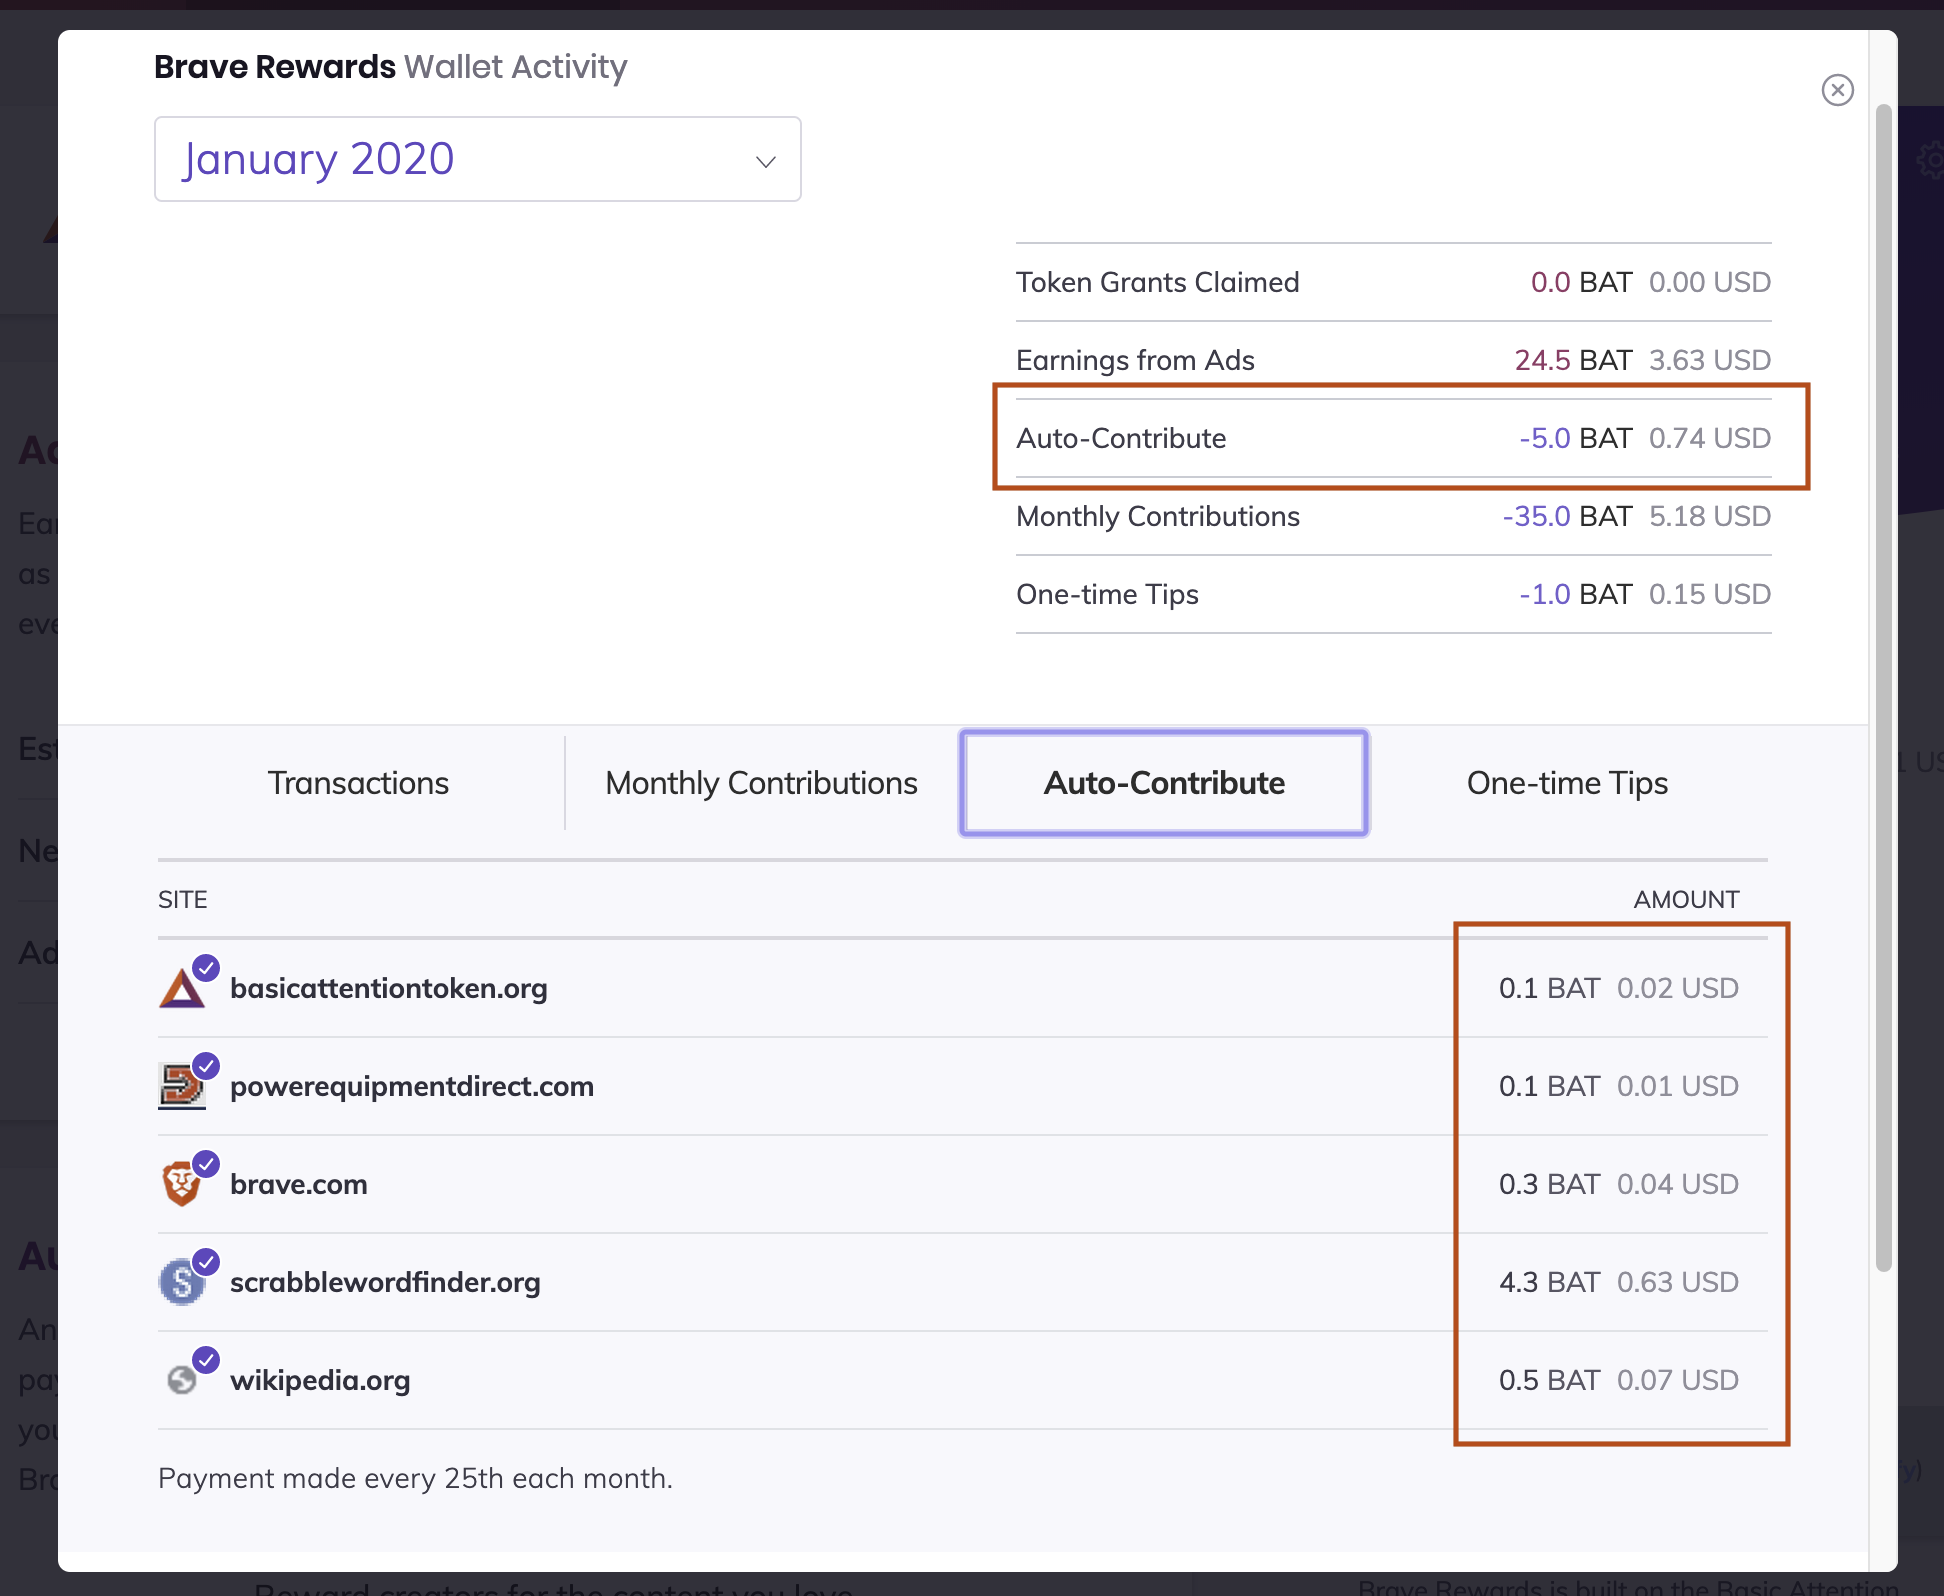The width and height of the screenshot is (1944, 1596).
Task: Click the chevron arrow in month selector
Action: [x=766, y=162]
